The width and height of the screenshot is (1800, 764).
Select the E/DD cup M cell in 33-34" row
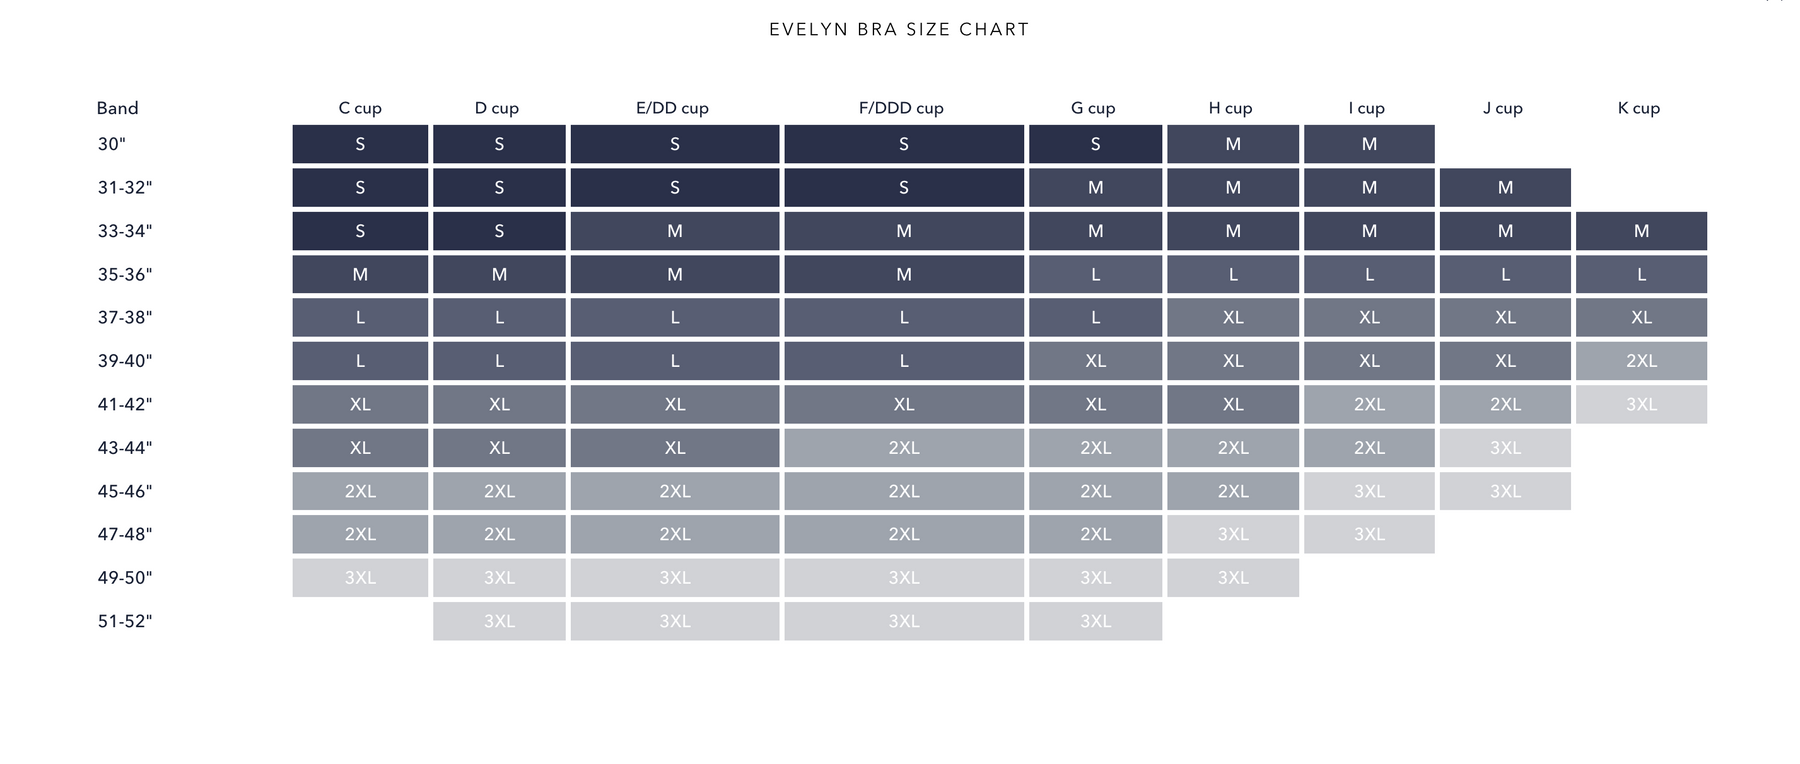tap(675, 231)
